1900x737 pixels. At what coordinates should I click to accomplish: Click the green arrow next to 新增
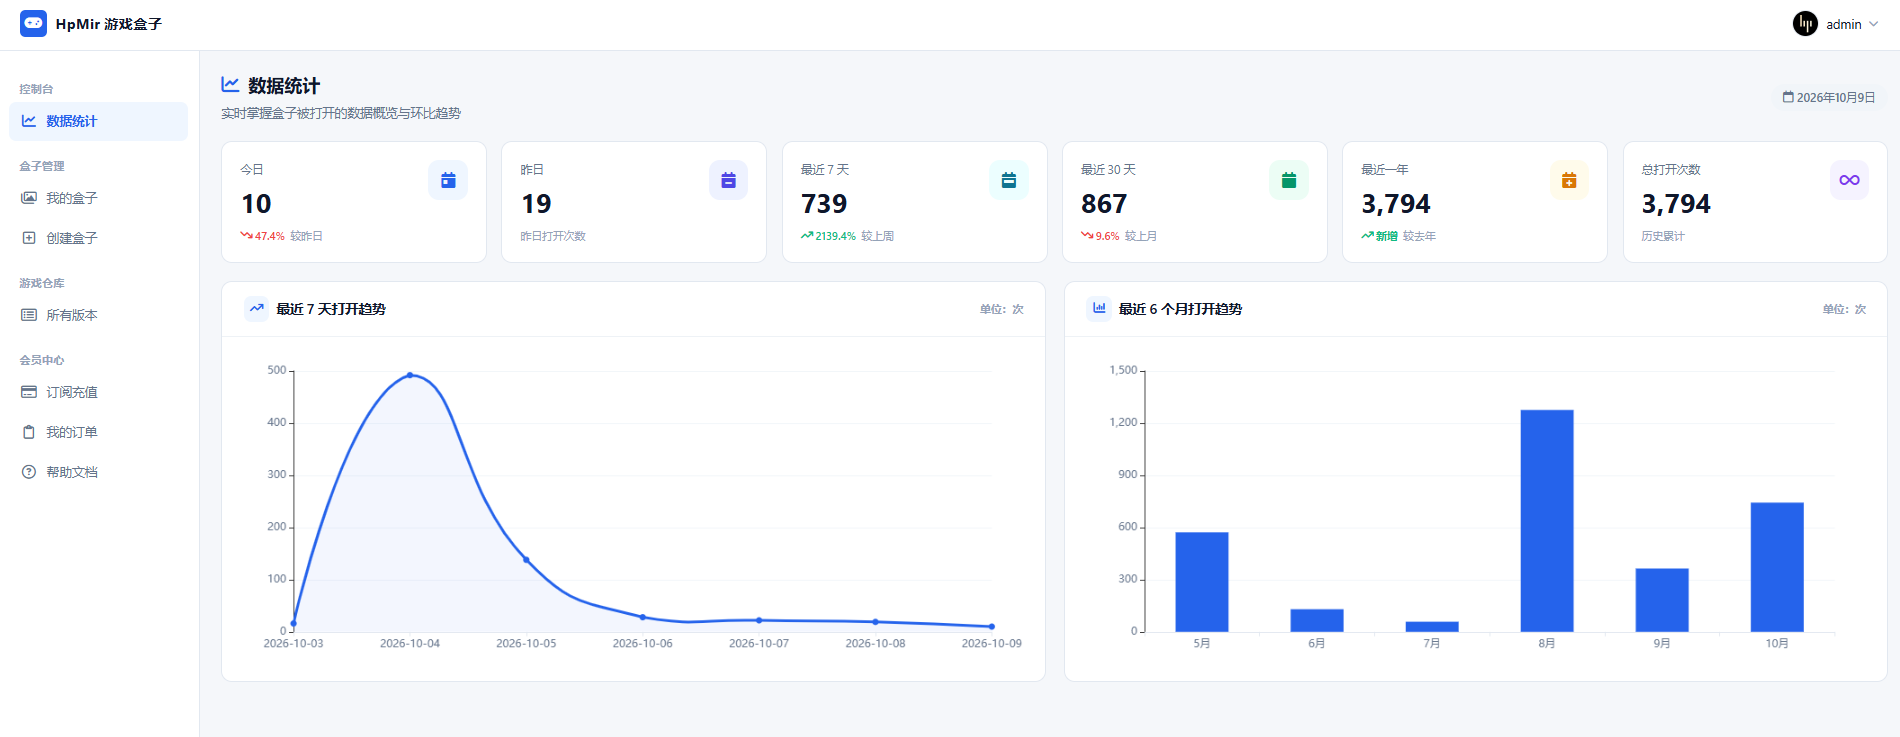[x=1367, y=236]
